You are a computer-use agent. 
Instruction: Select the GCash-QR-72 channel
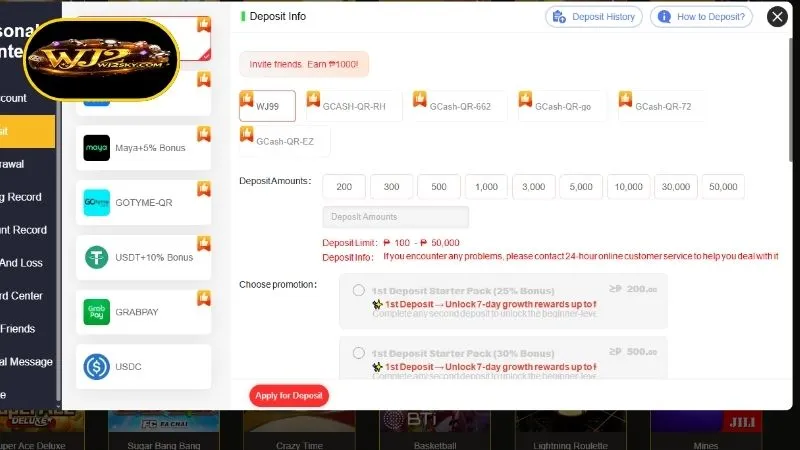tap(663, 106)
